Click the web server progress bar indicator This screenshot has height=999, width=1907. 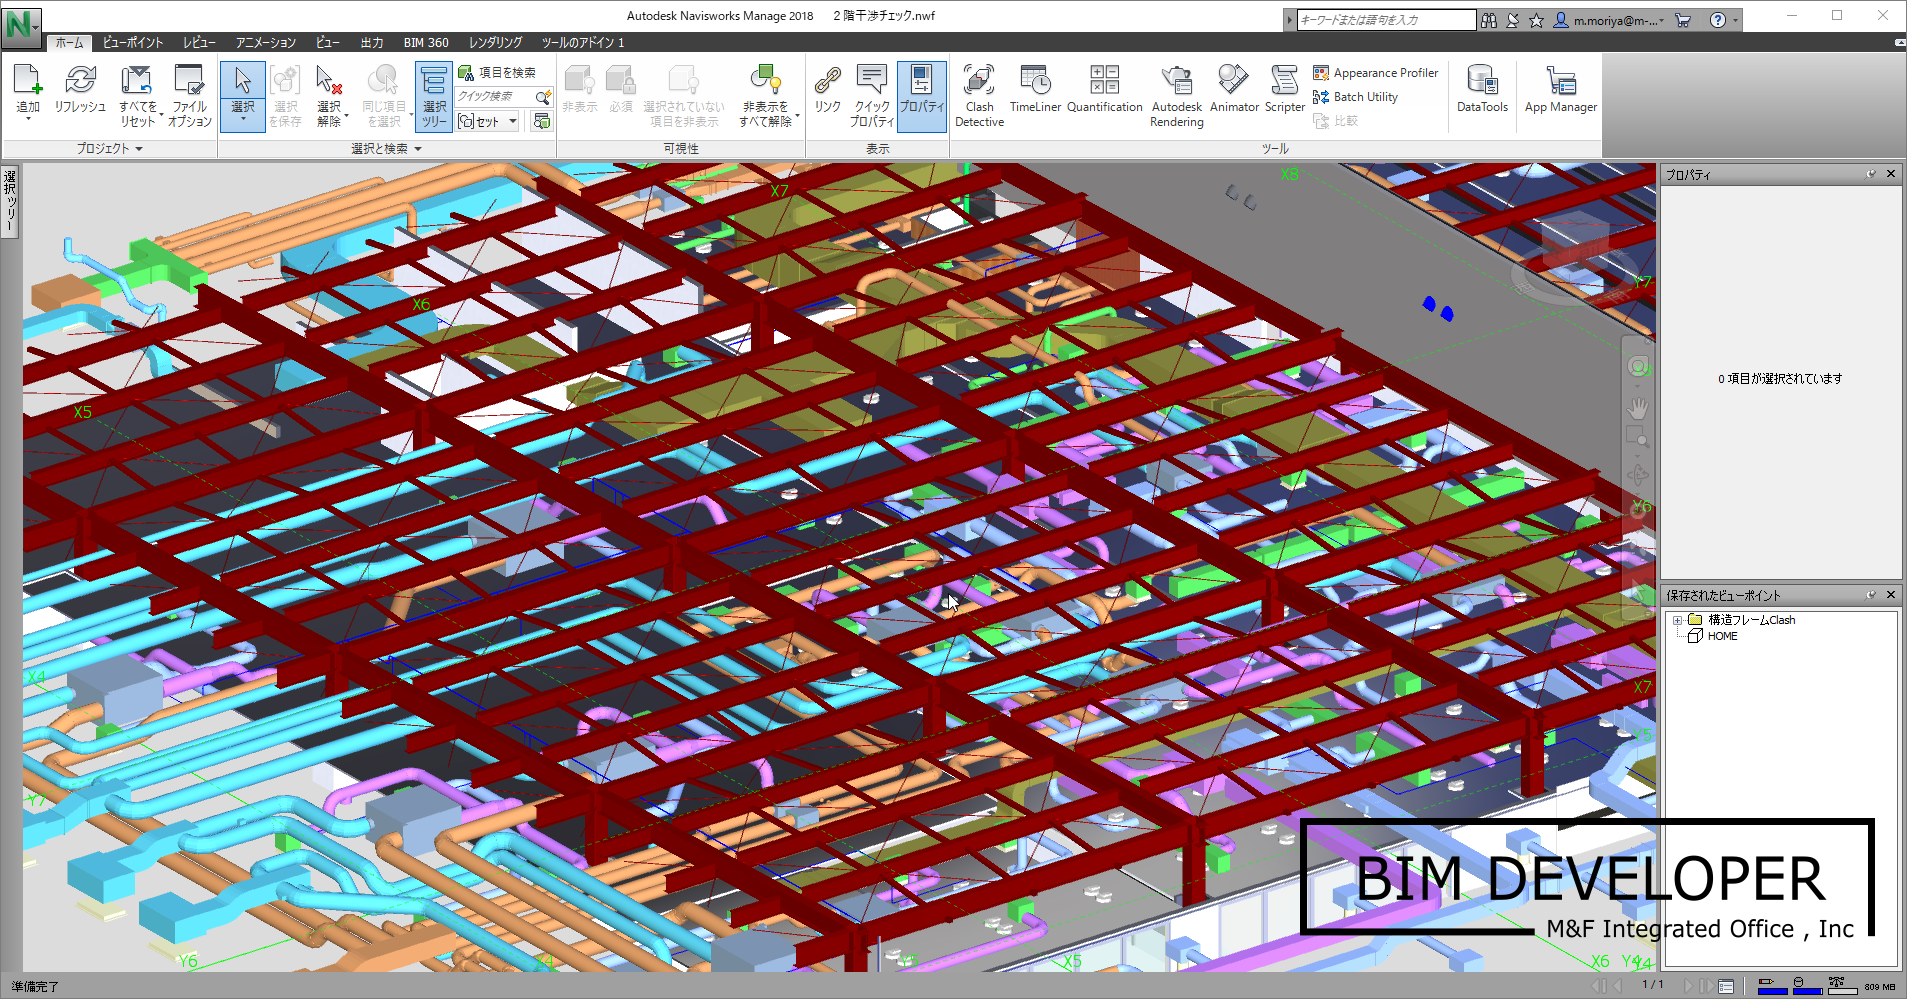tap(1842, 986)
